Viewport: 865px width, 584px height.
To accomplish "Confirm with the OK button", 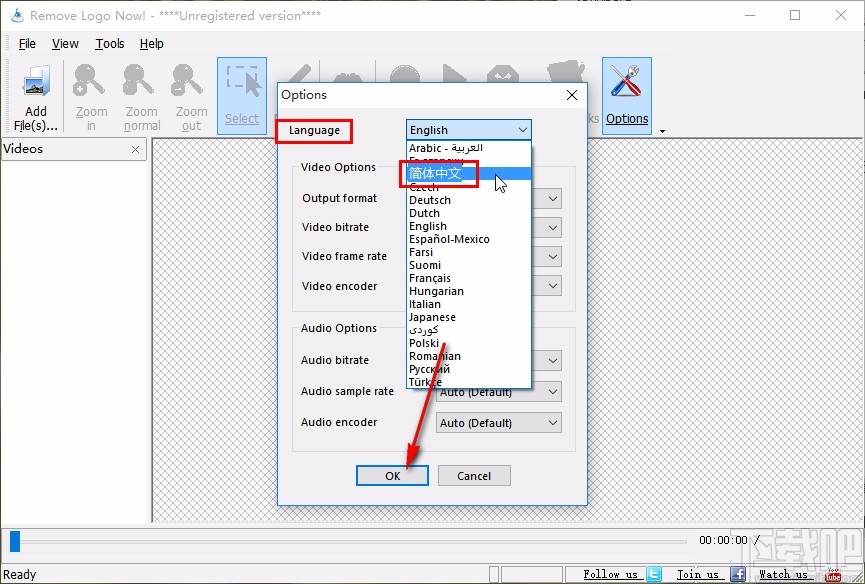I will [392, 475].
